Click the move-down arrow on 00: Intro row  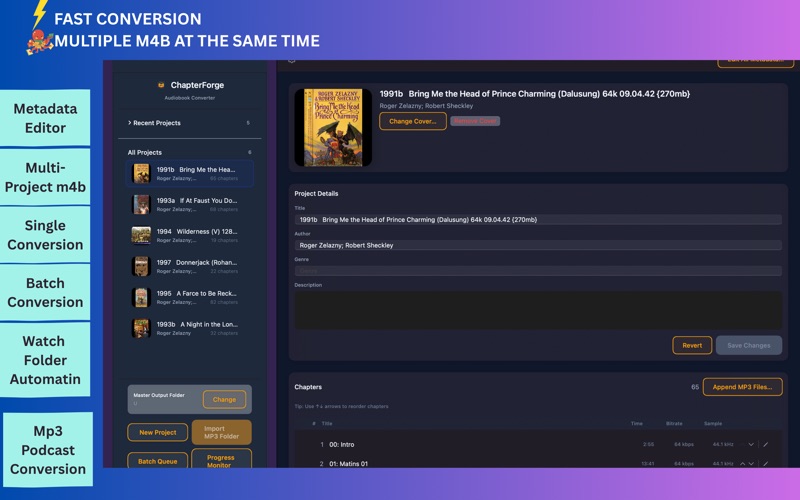click(751, 444)
